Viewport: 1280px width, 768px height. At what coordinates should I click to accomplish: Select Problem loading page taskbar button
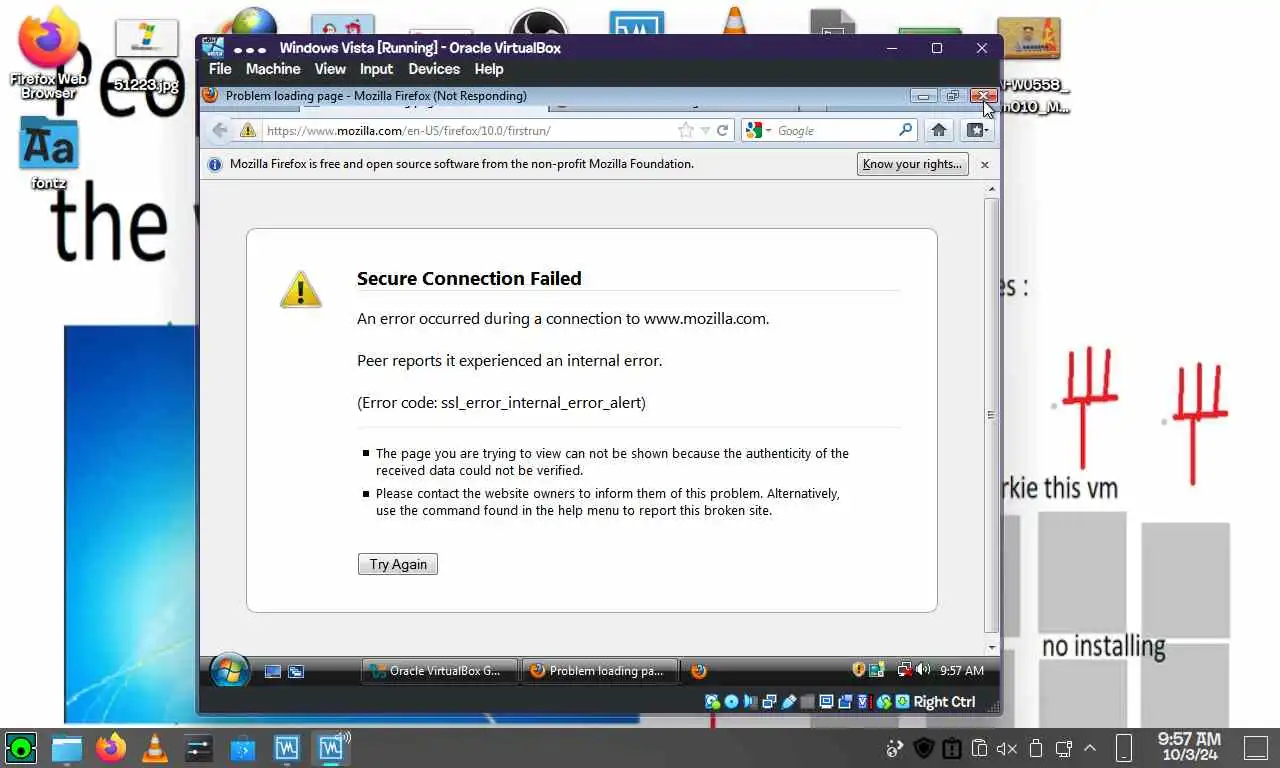click(599, 671)
